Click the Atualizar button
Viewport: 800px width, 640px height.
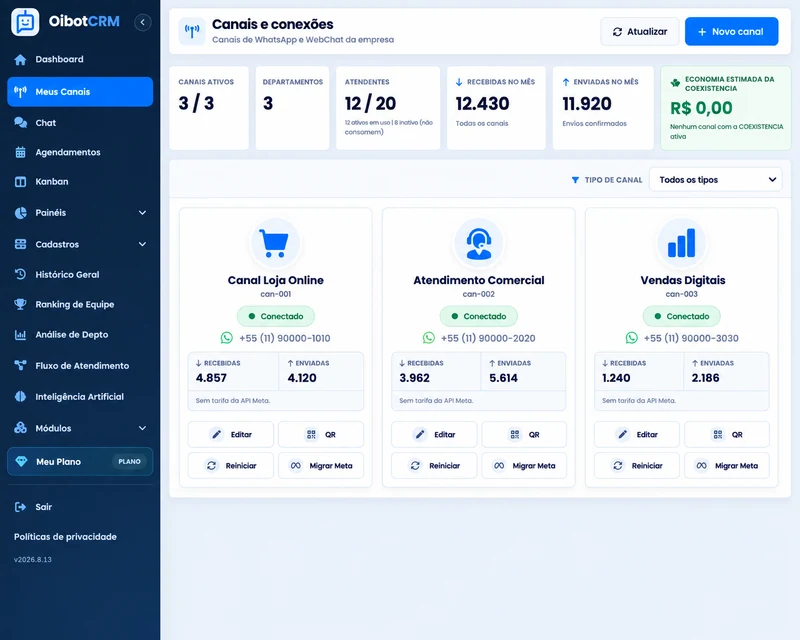[x=640, y=32]
